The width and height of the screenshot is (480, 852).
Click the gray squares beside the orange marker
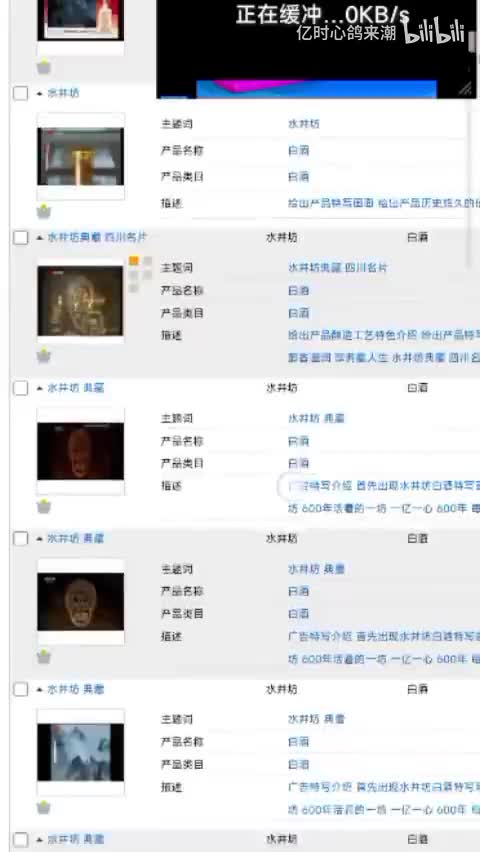[x=140, y=274]
